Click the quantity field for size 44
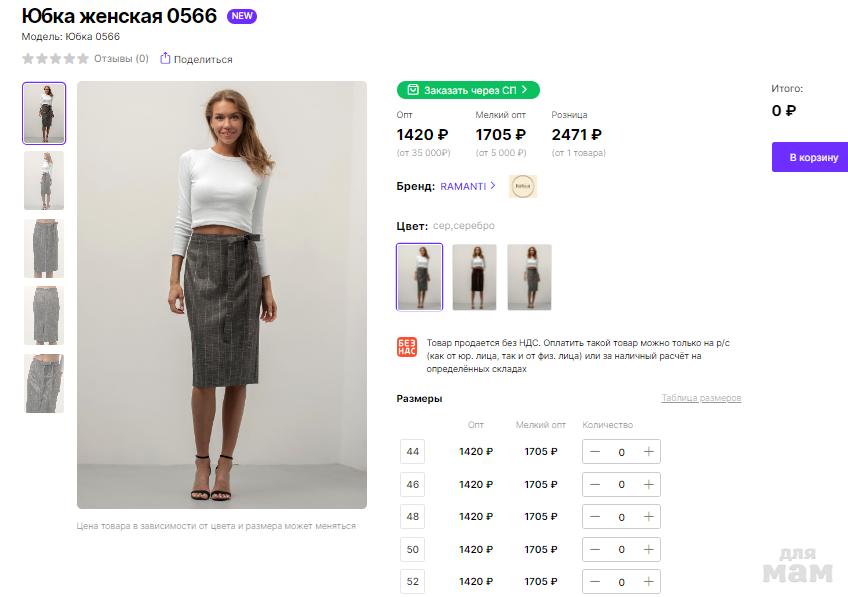This screenshot has height=597, width=848. pos(621,452)
